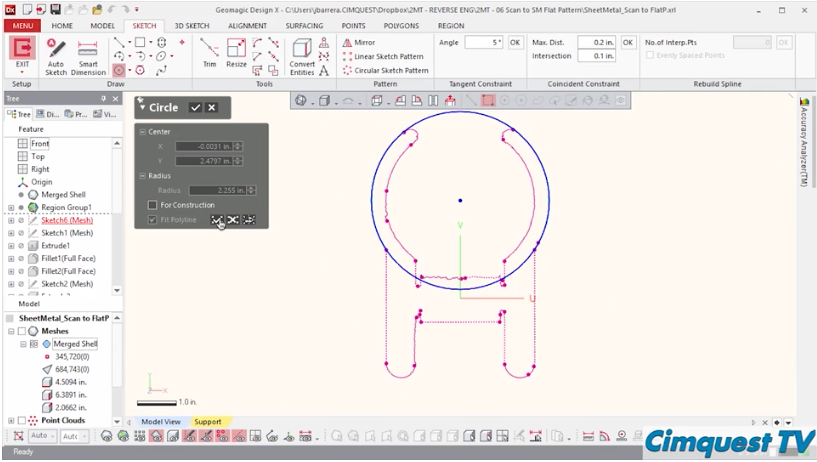Select the Ellipse draw tool
Screen dimensions: 817x462
point(161,56)
